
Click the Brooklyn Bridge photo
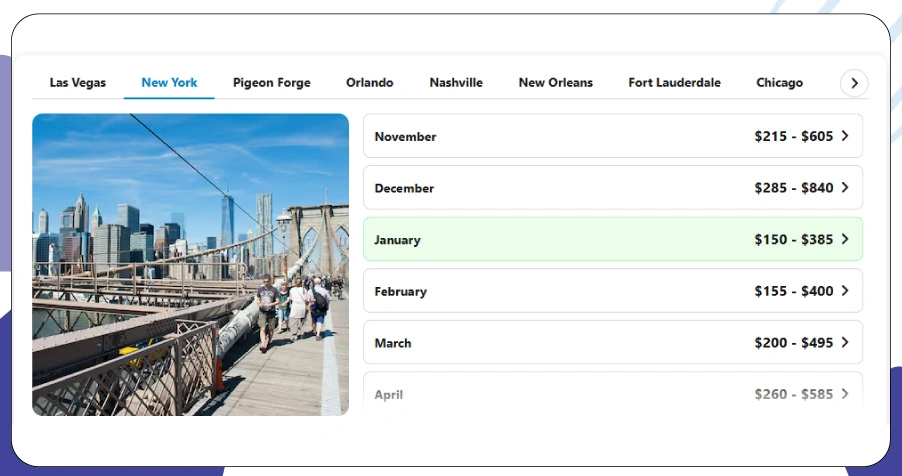click(x=190, y=264)
